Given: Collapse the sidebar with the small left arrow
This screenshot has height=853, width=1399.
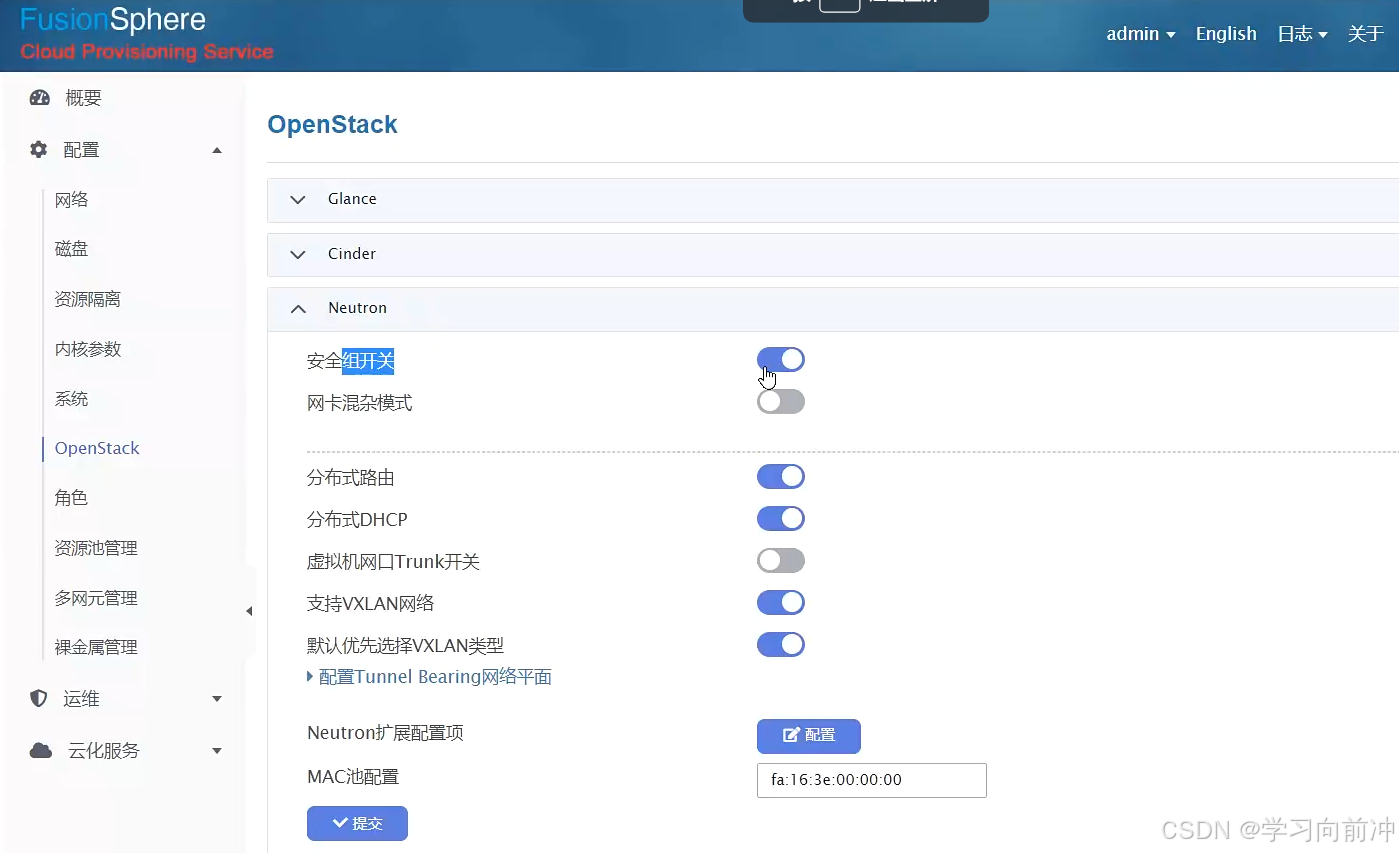Looking at the screenshot, I should 249,611.
